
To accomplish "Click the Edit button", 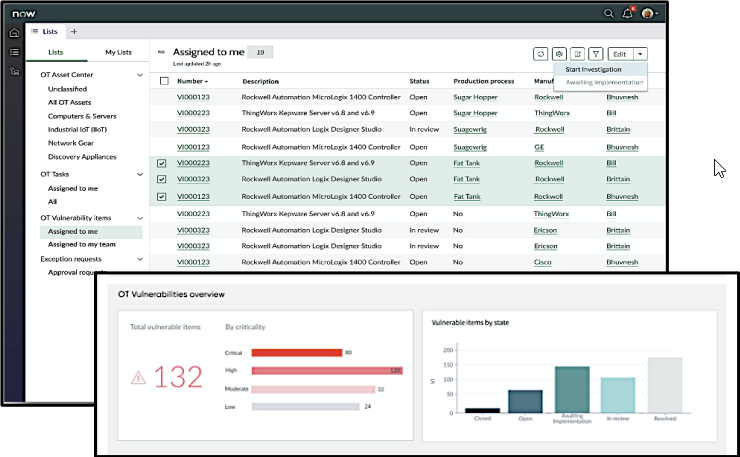I will tap(620, 54).
